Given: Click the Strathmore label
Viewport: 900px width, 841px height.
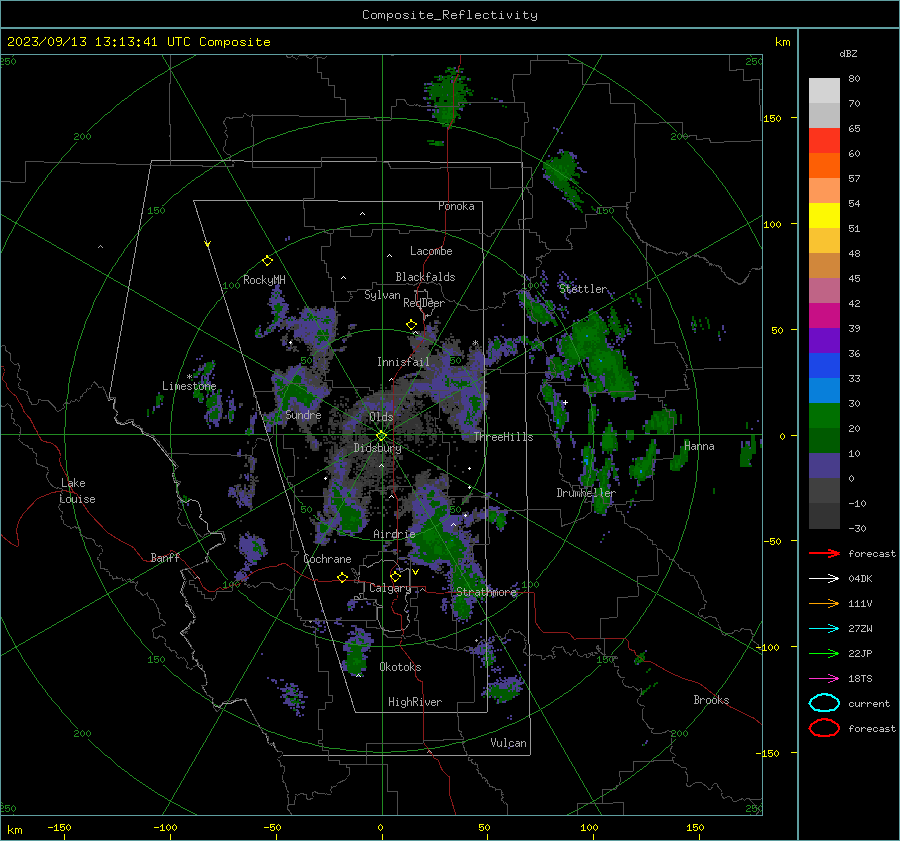Looking at the screenshot, I should 486,592.
